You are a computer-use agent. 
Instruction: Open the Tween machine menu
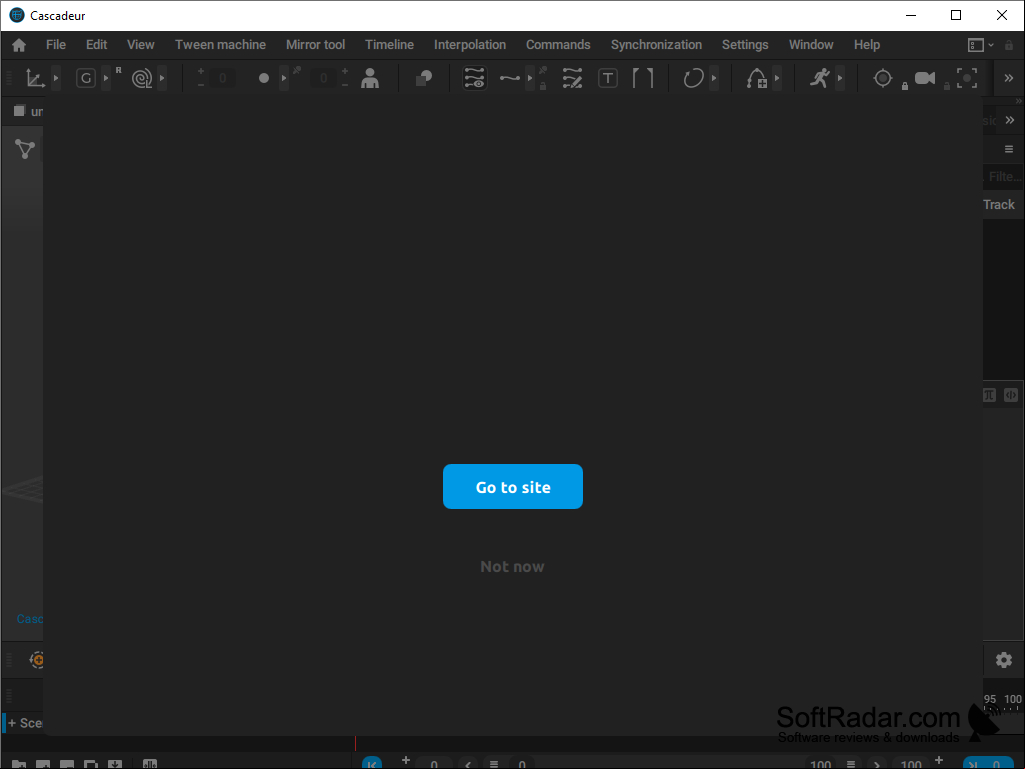220,45
